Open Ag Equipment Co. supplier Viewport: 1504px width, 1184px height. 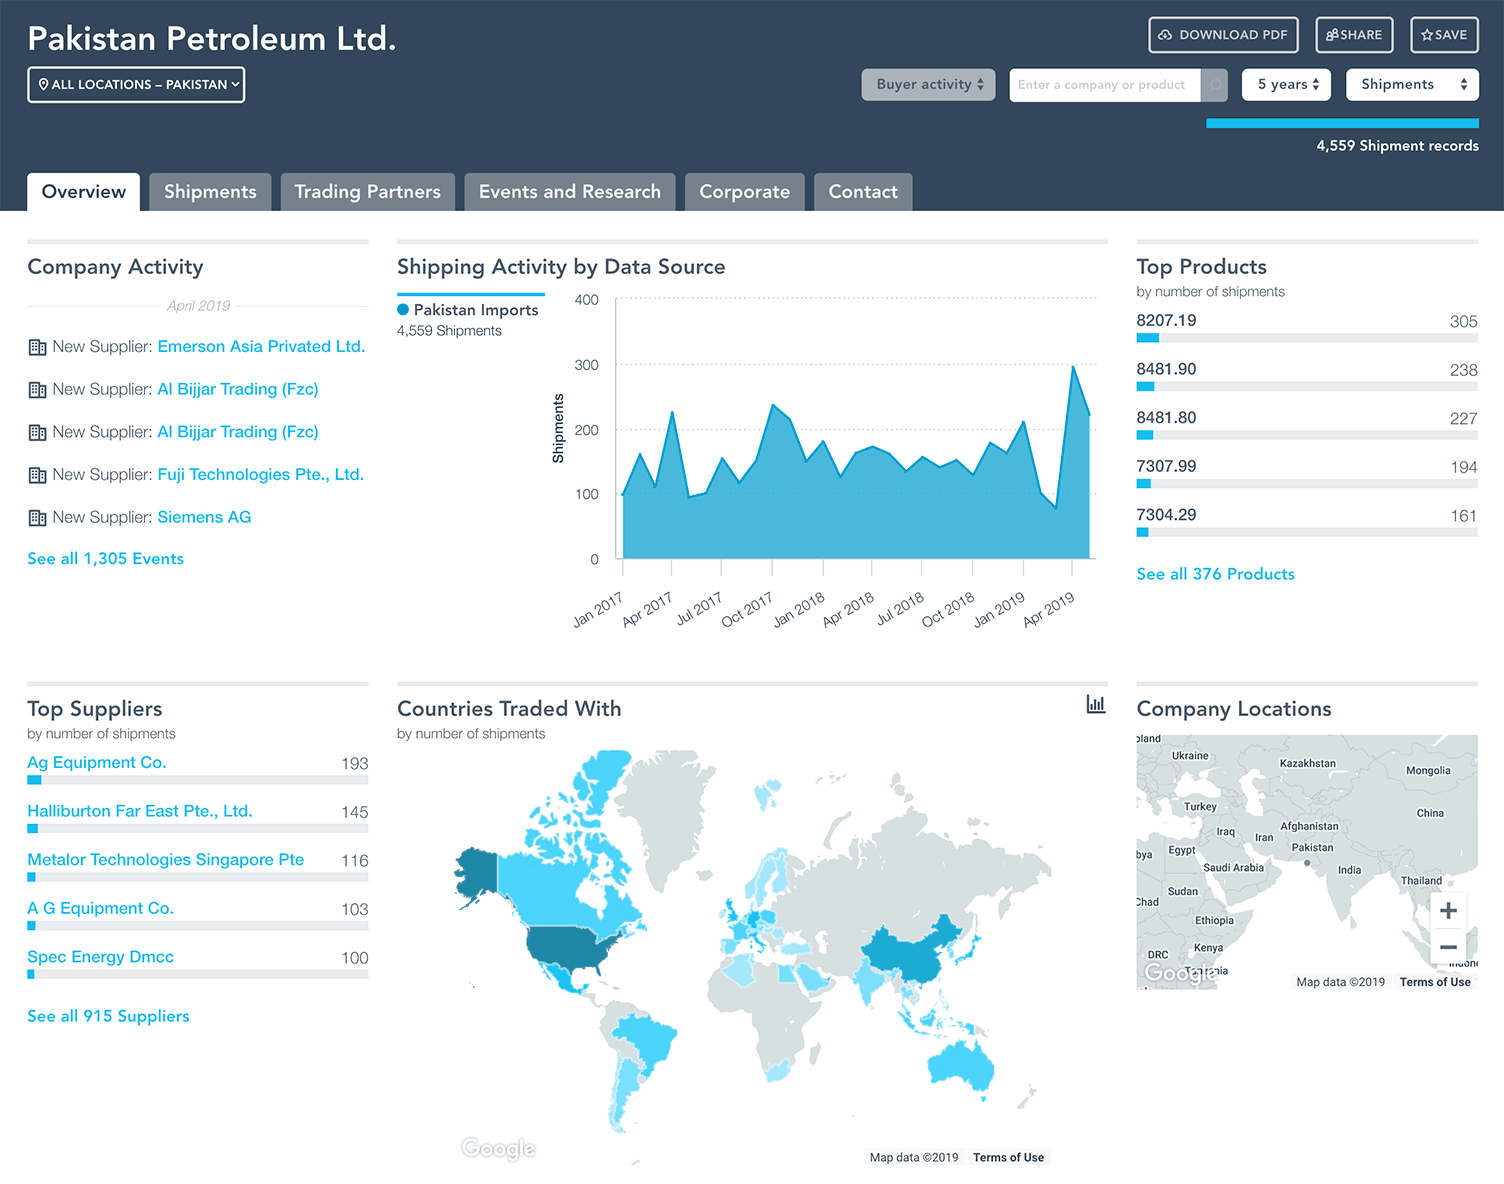[97, 763]
